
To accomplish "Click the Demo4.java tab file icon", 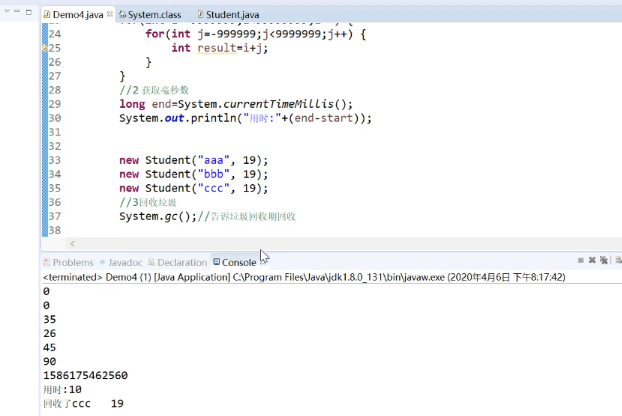I will click(x=47, y=14).
